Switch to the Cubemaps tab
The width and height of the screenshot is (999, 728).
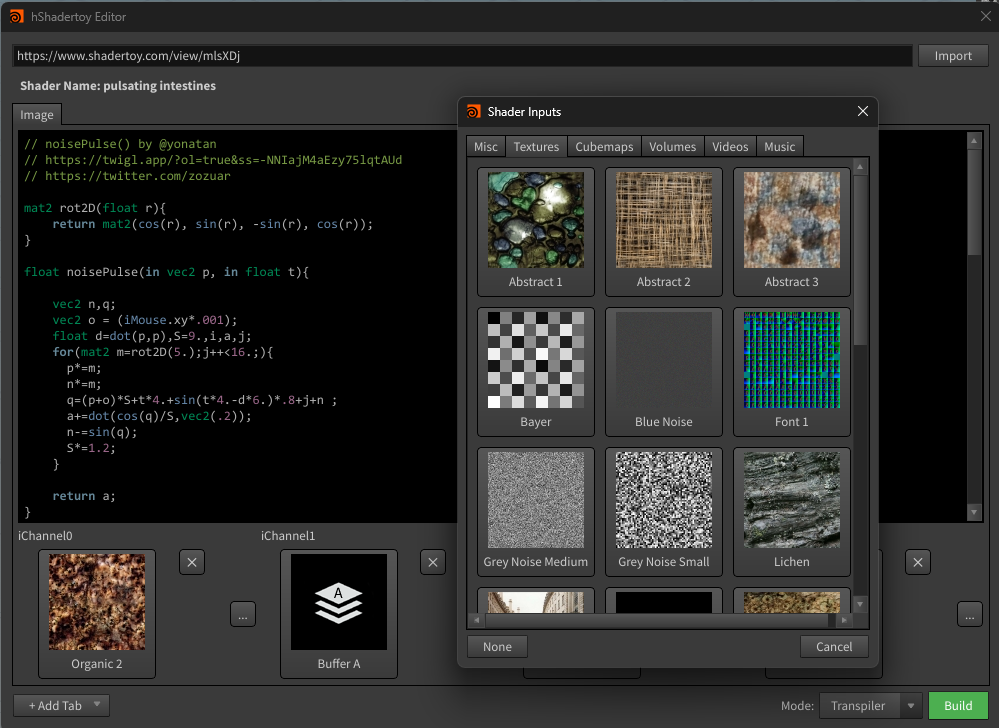point(604,146)
